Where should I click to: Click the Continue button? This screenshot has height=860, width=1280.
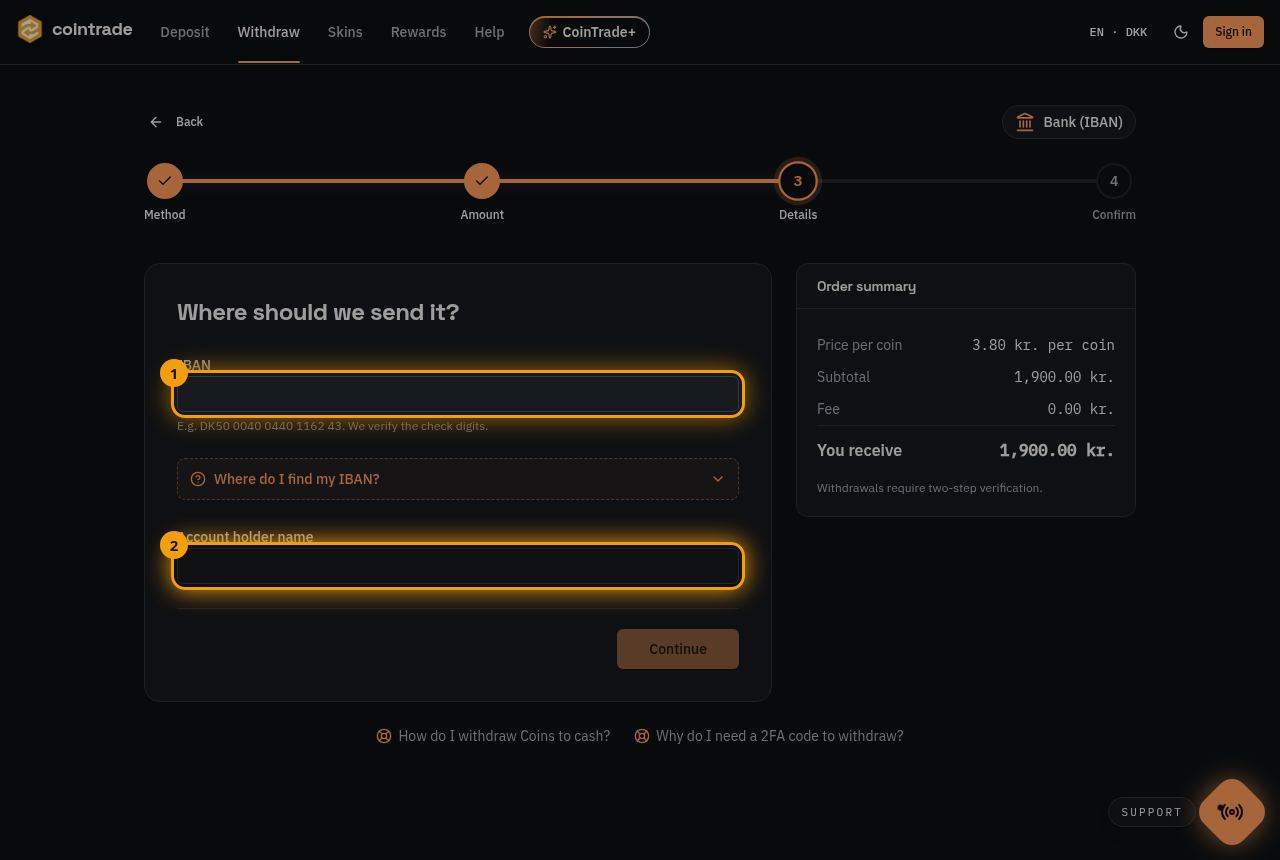[x=678, y=649]
